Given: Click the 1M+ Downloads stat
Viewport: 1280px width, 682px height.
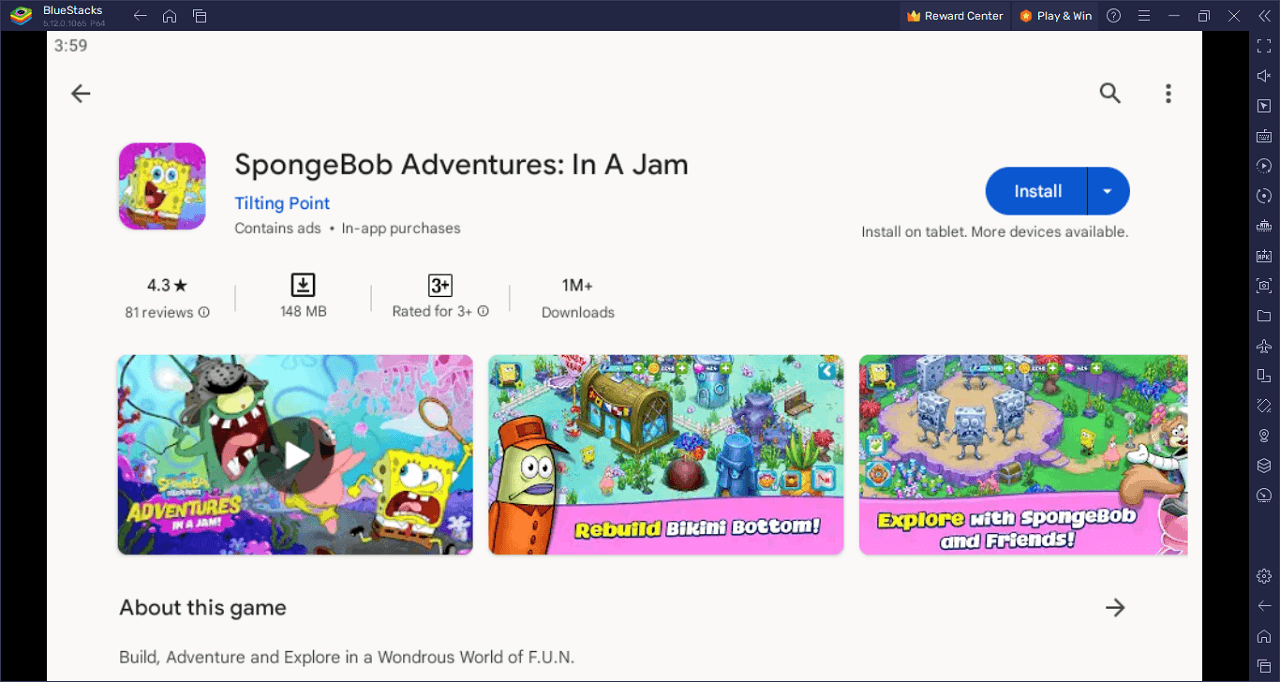Looking at the screenshot, I should click(578, 298).
